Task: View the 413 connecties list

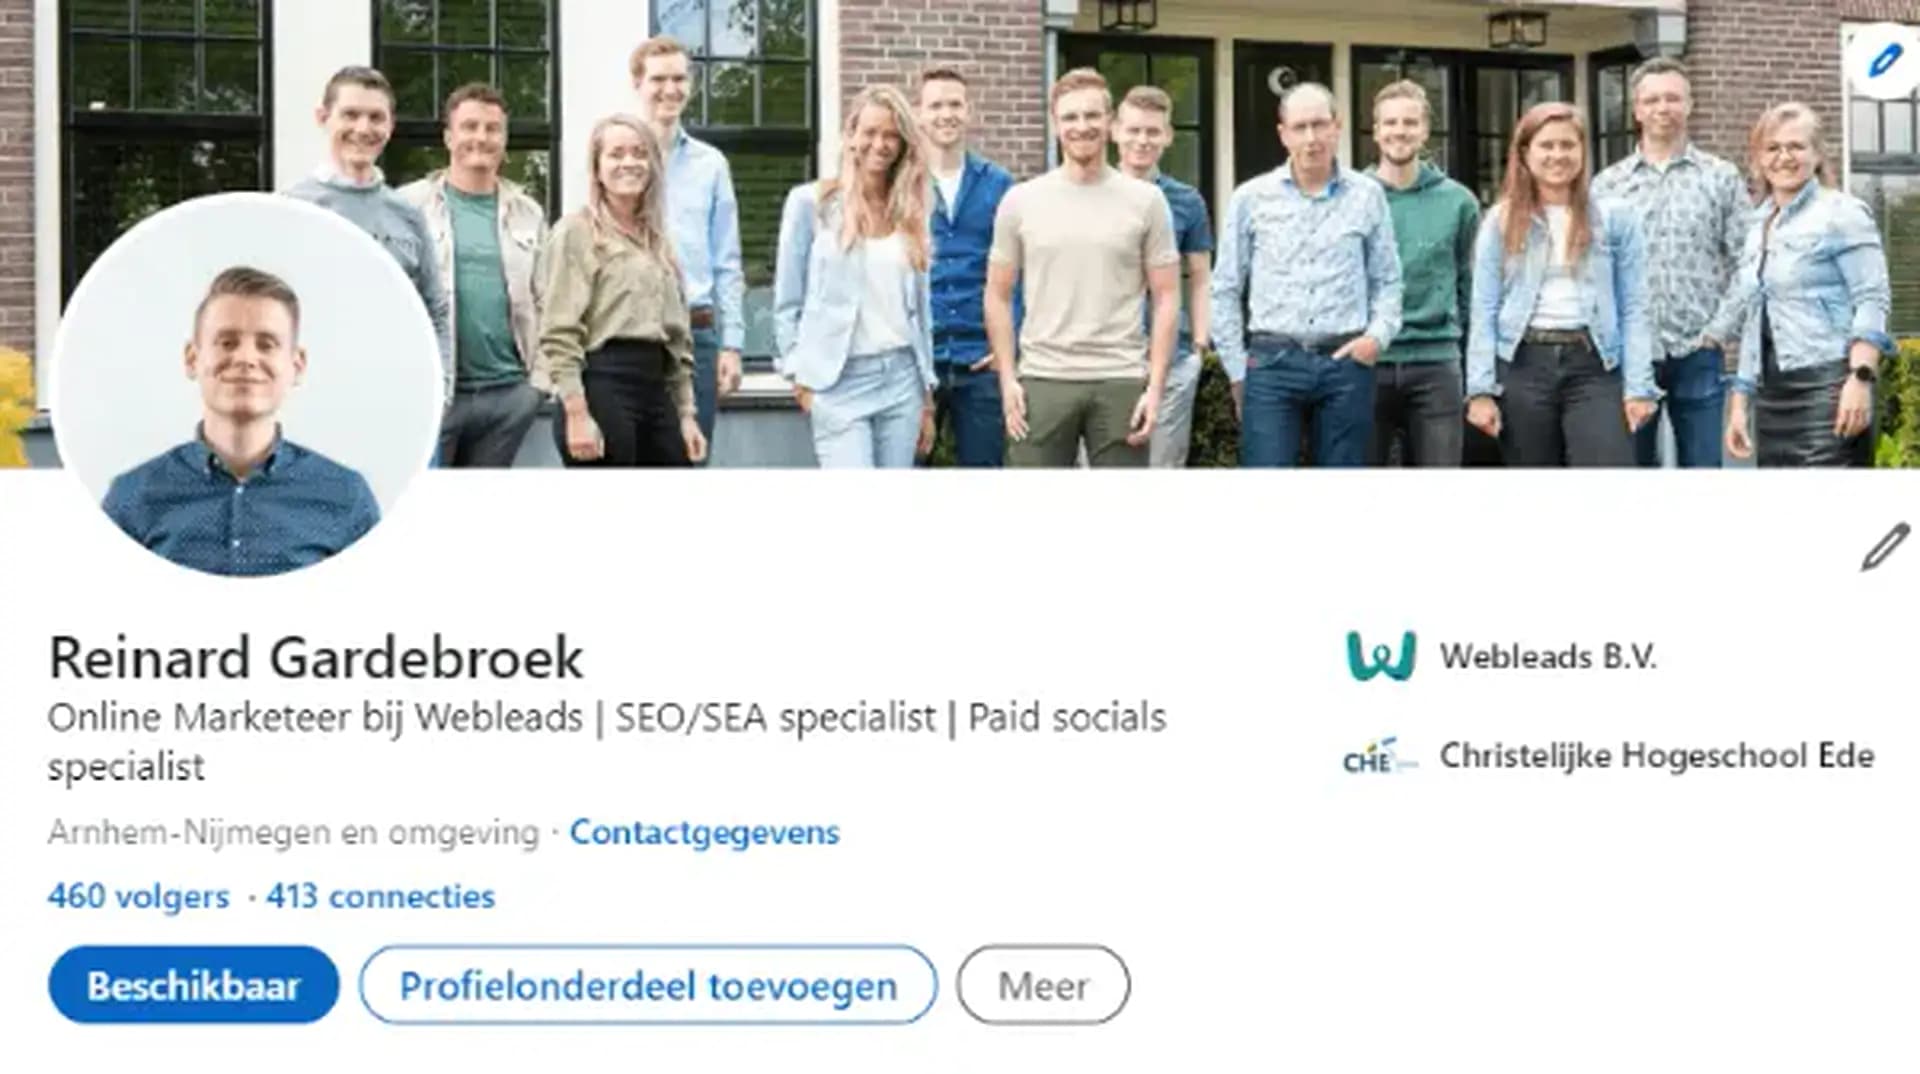Action: (380, 896)
